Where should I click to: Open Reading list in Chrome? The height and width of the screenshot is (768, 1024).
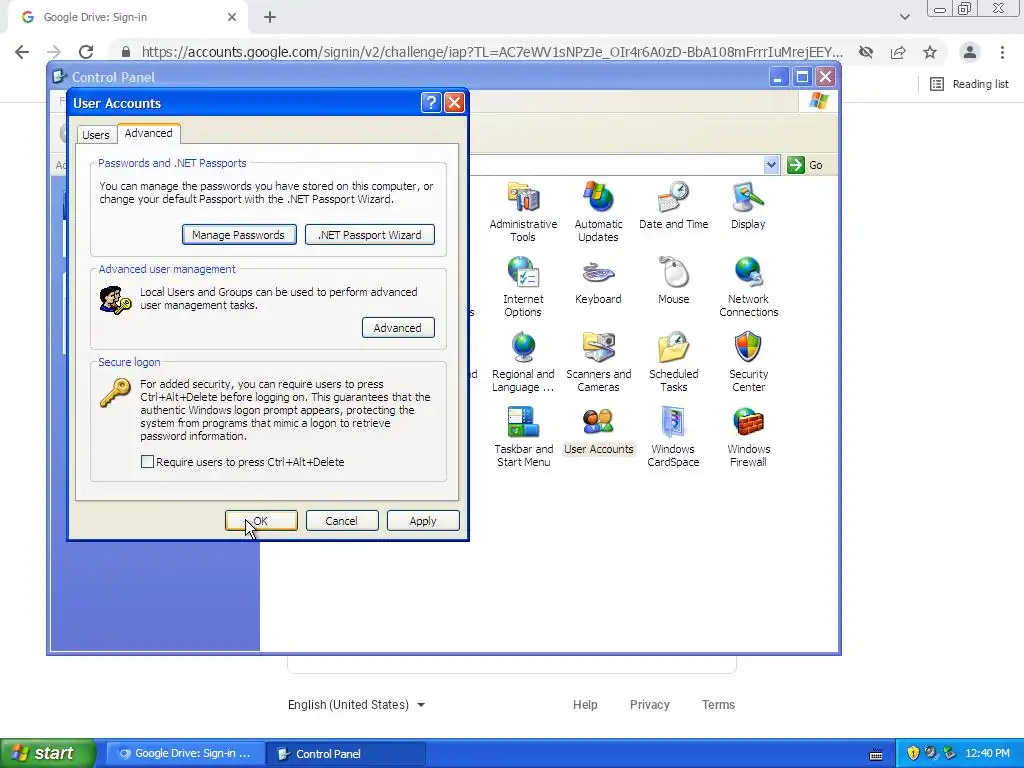[x=969, y=84]
